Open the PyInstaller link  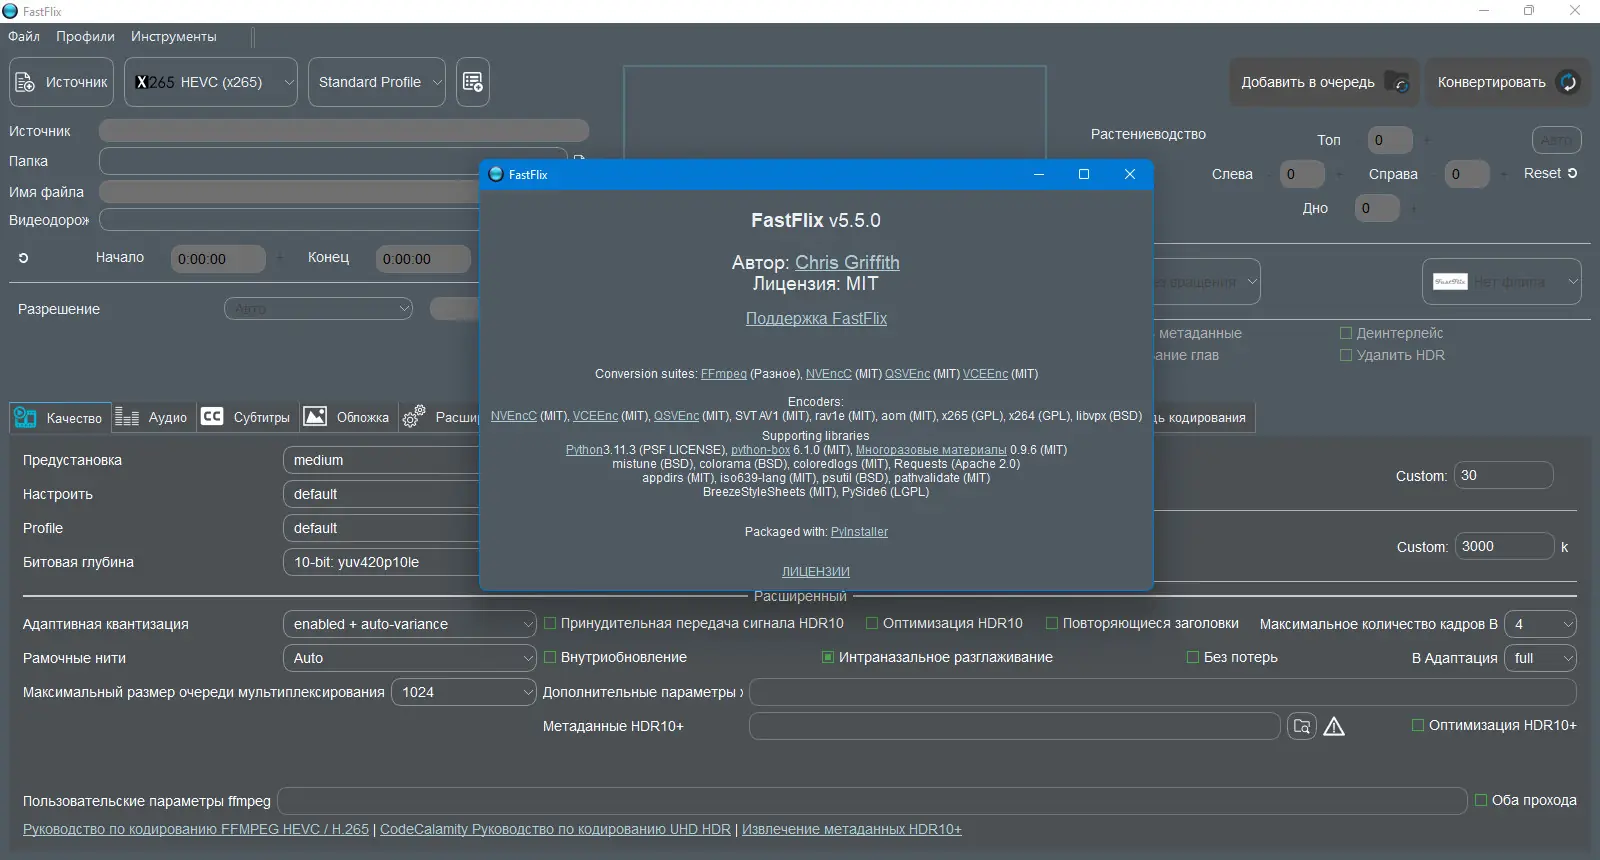point(859,532)
